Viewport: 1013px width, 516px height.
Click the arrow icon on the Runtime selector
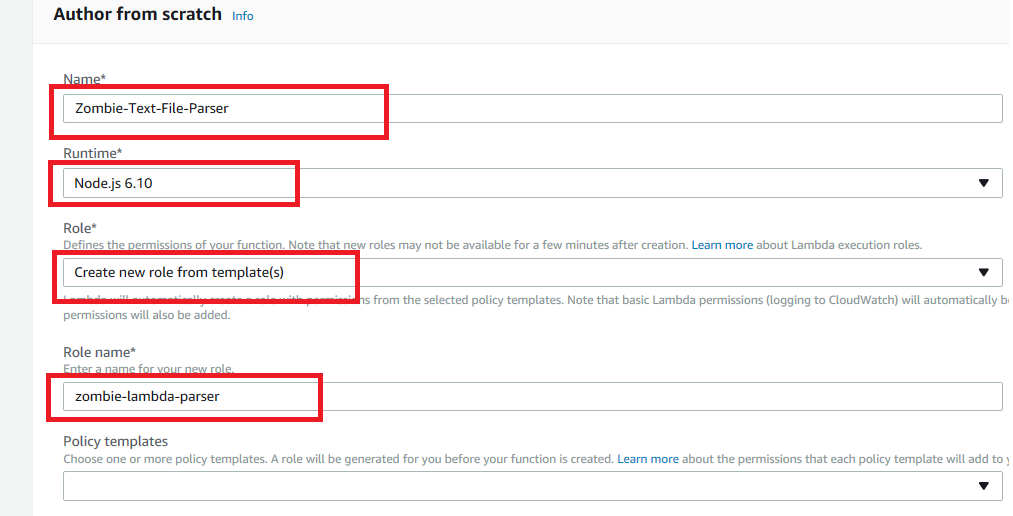983,183
